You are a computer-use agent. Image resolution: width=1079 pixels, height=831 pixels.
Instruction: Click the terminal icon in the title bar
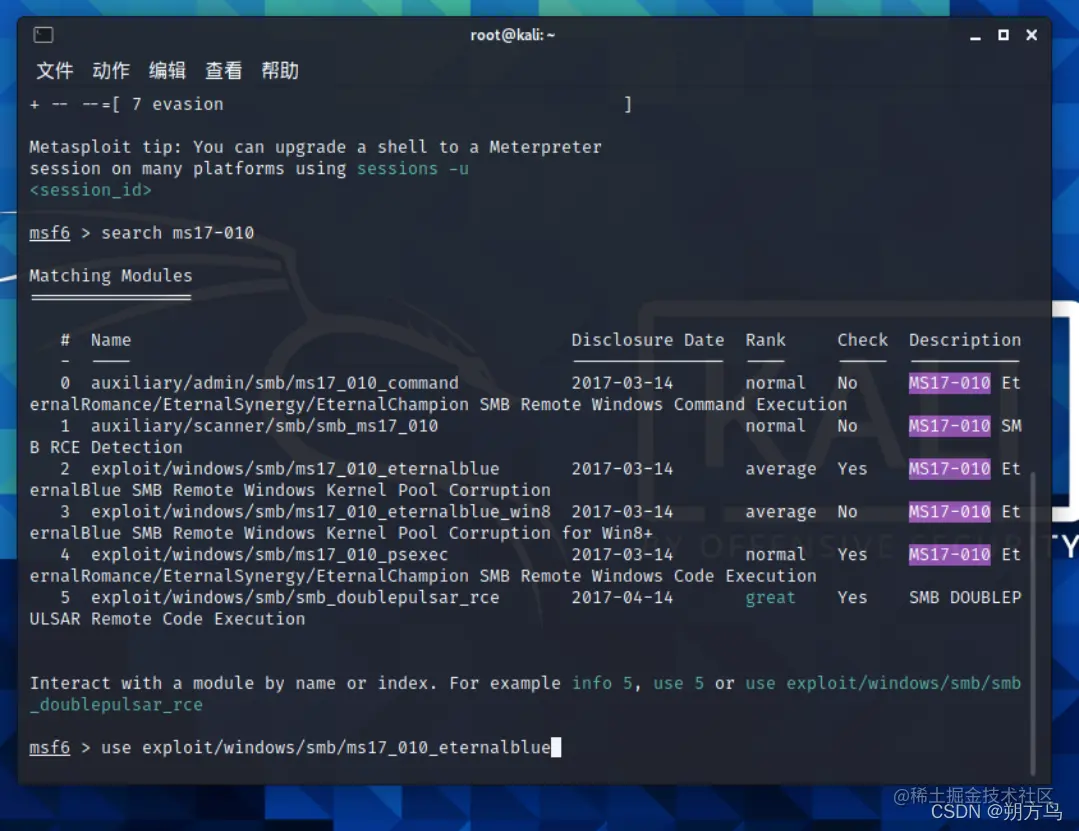click(43, 34)
